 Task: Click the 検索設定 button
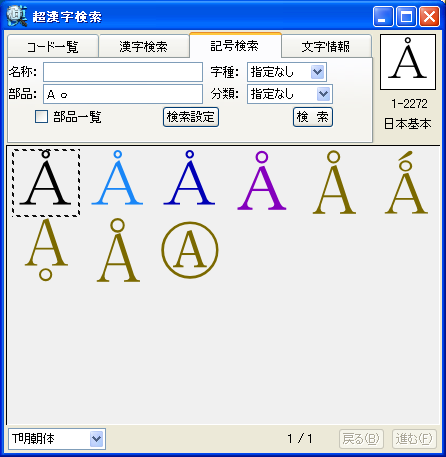click(191, 117)
